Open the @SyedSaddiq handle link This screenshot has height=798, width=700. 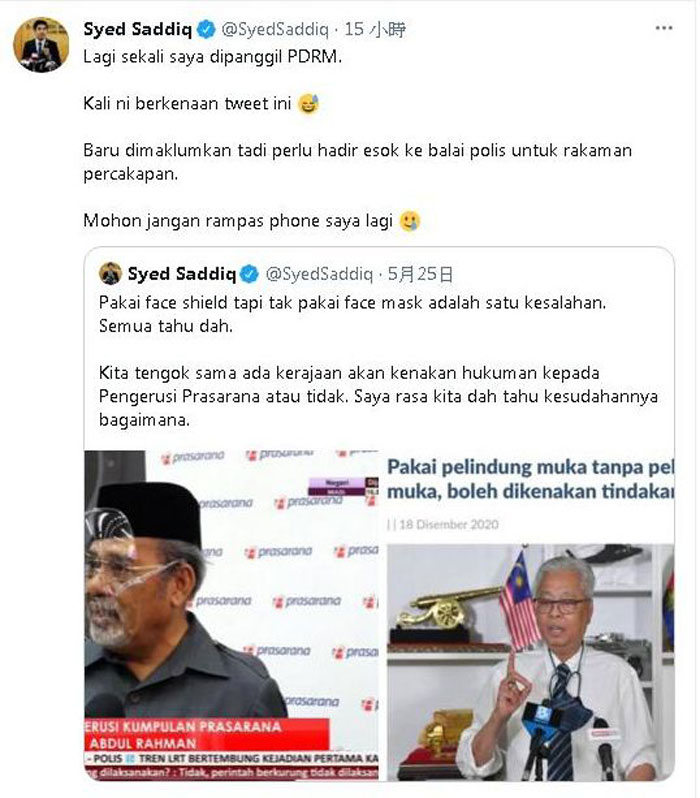point(275,30)
